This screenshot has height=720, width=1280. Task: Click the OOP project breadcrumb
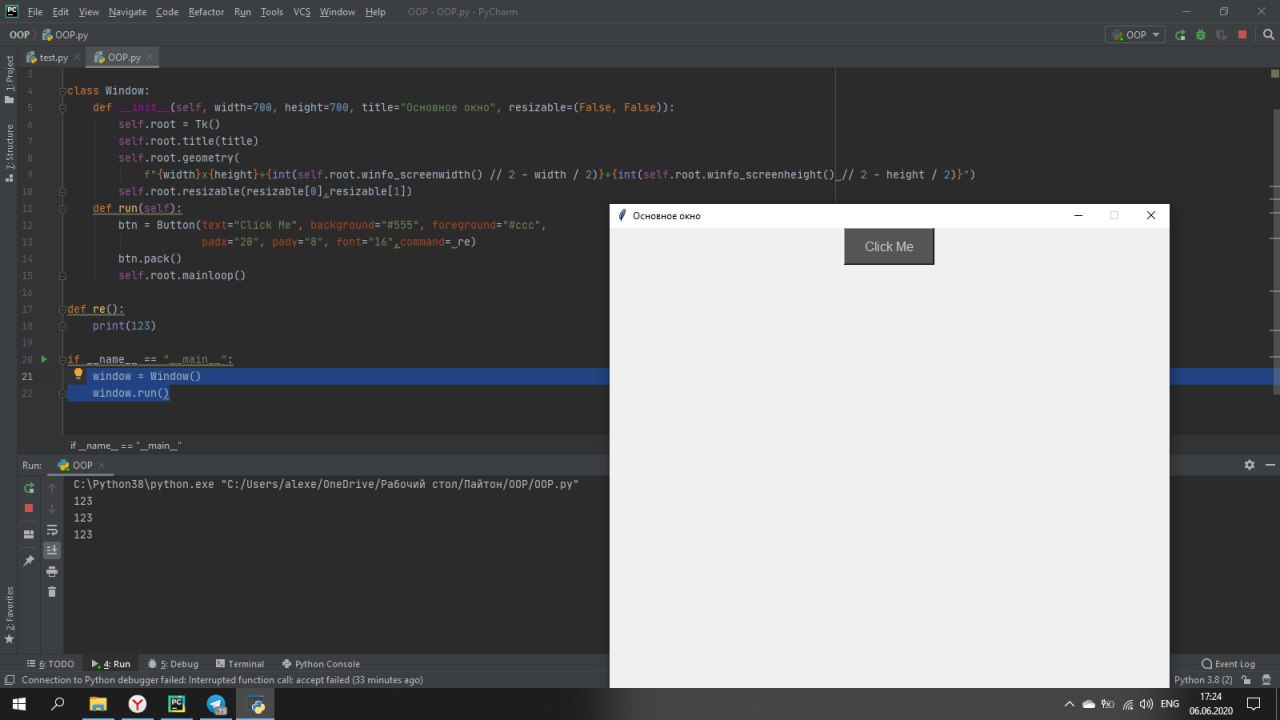tap(19, 35)
